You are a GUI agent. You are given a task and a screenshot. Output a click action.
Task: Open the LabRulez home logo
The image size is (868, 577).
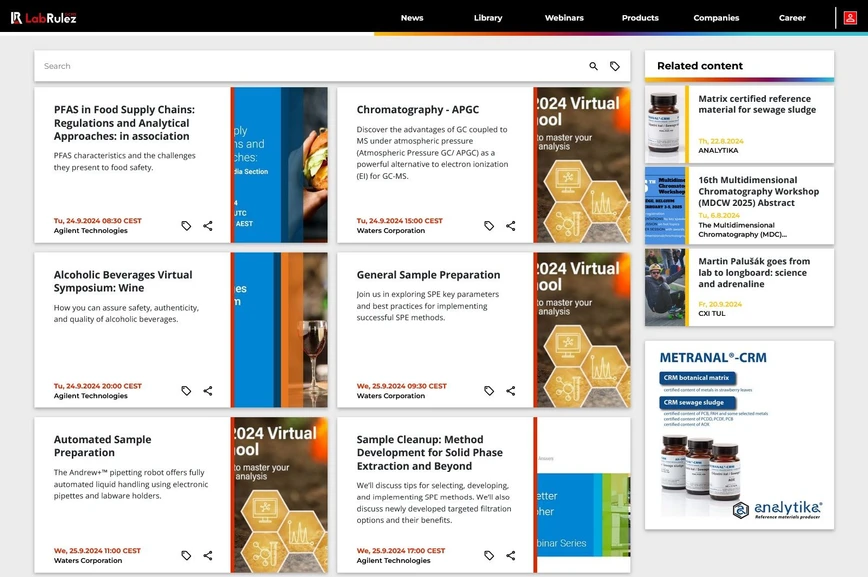coord(43,18)
